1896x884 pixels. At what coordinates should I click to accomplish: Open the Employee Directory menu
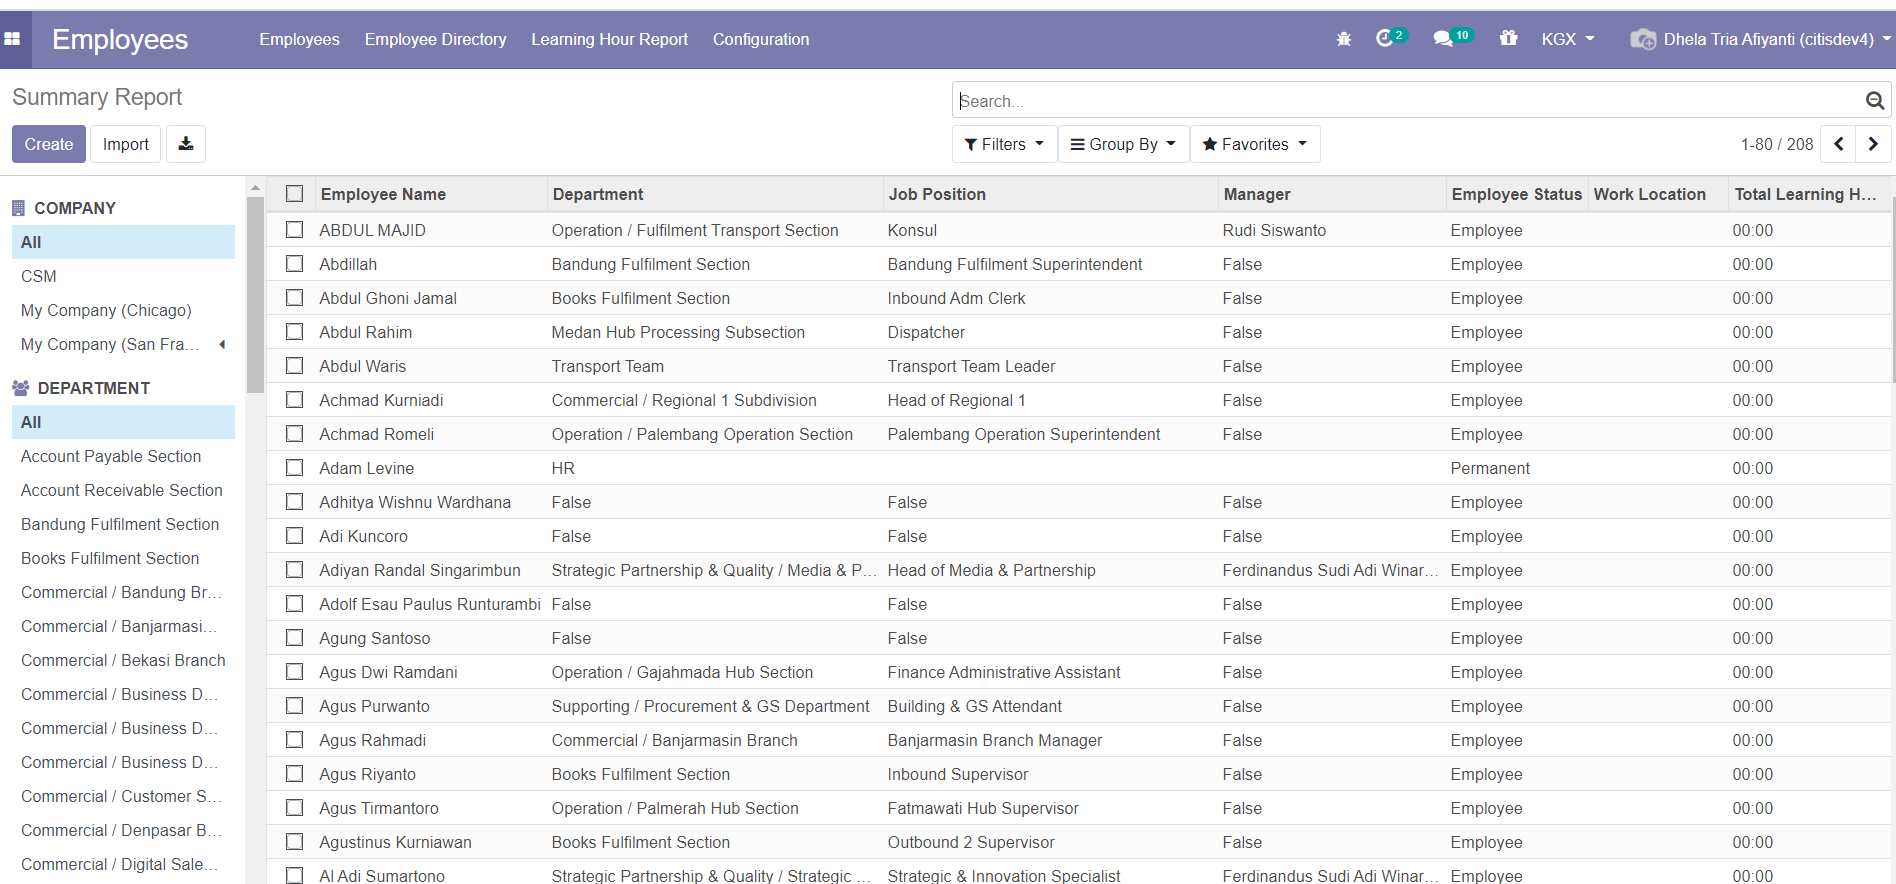[436, 39]
